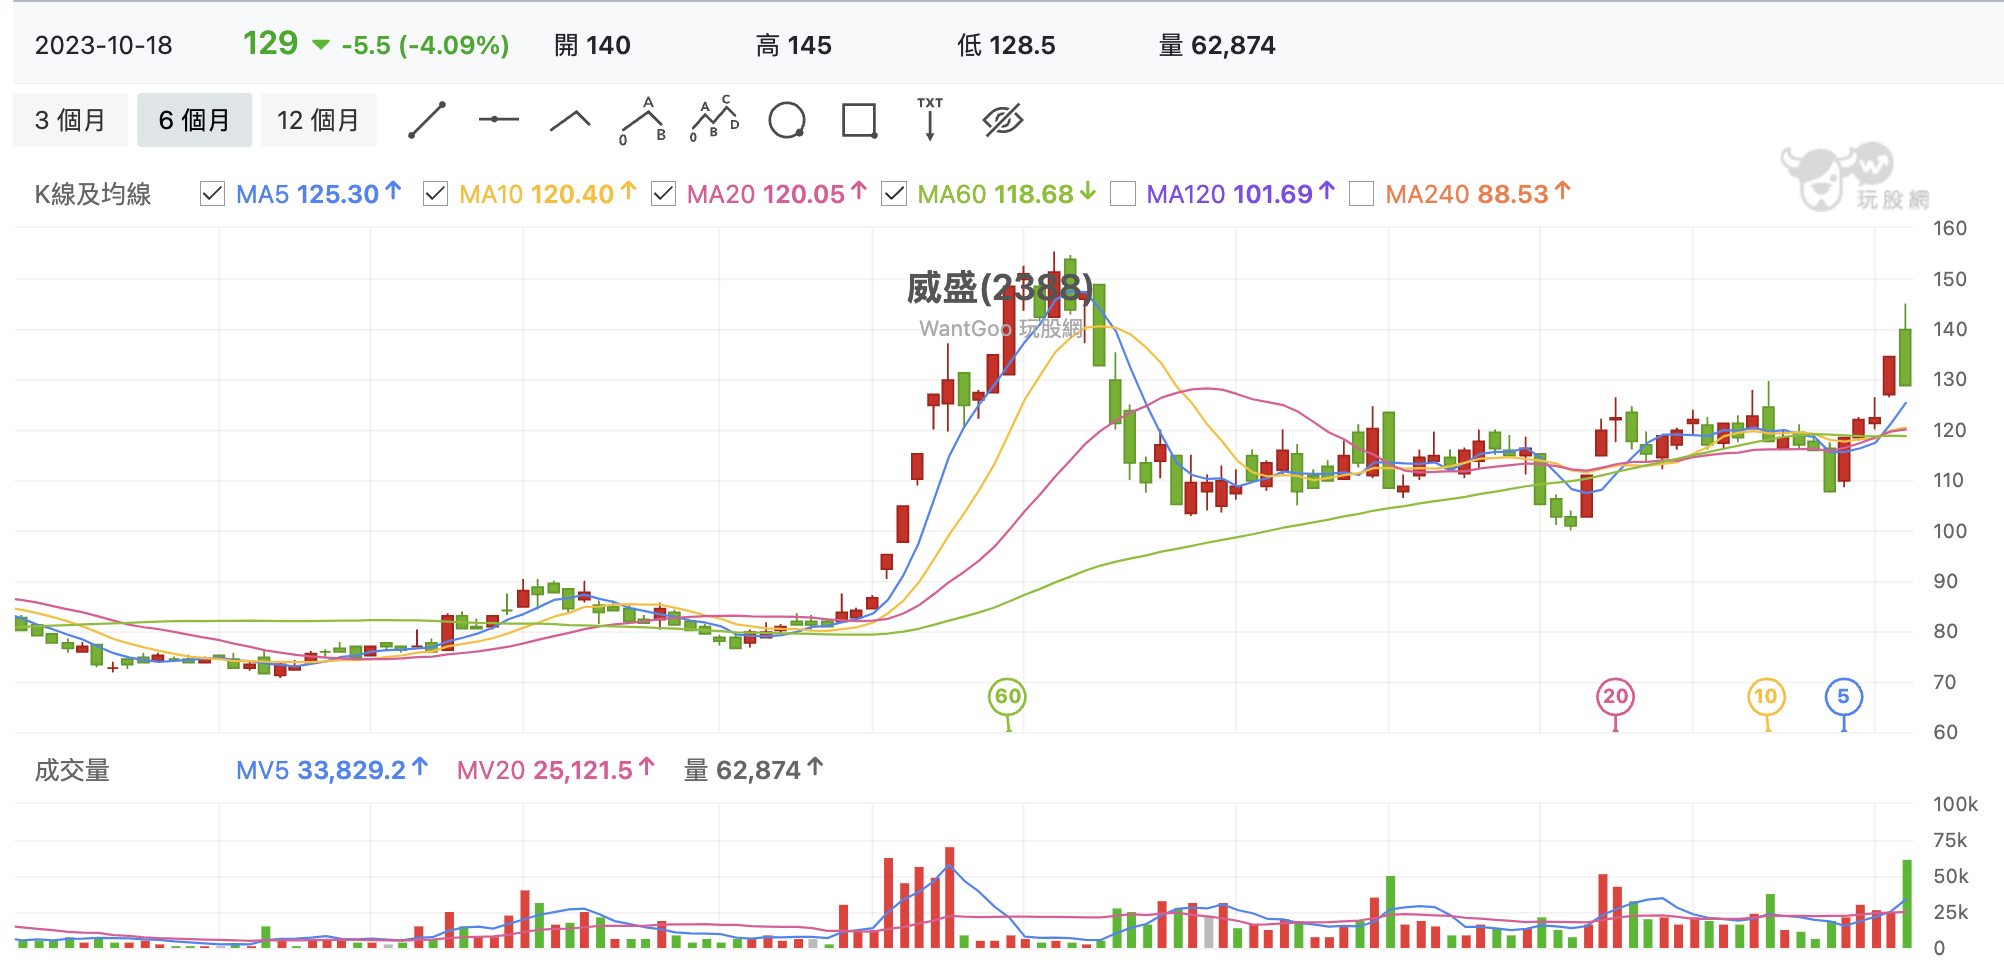Select the horizontal line drawing tool

pyautogui.click(x=498, y=120)
